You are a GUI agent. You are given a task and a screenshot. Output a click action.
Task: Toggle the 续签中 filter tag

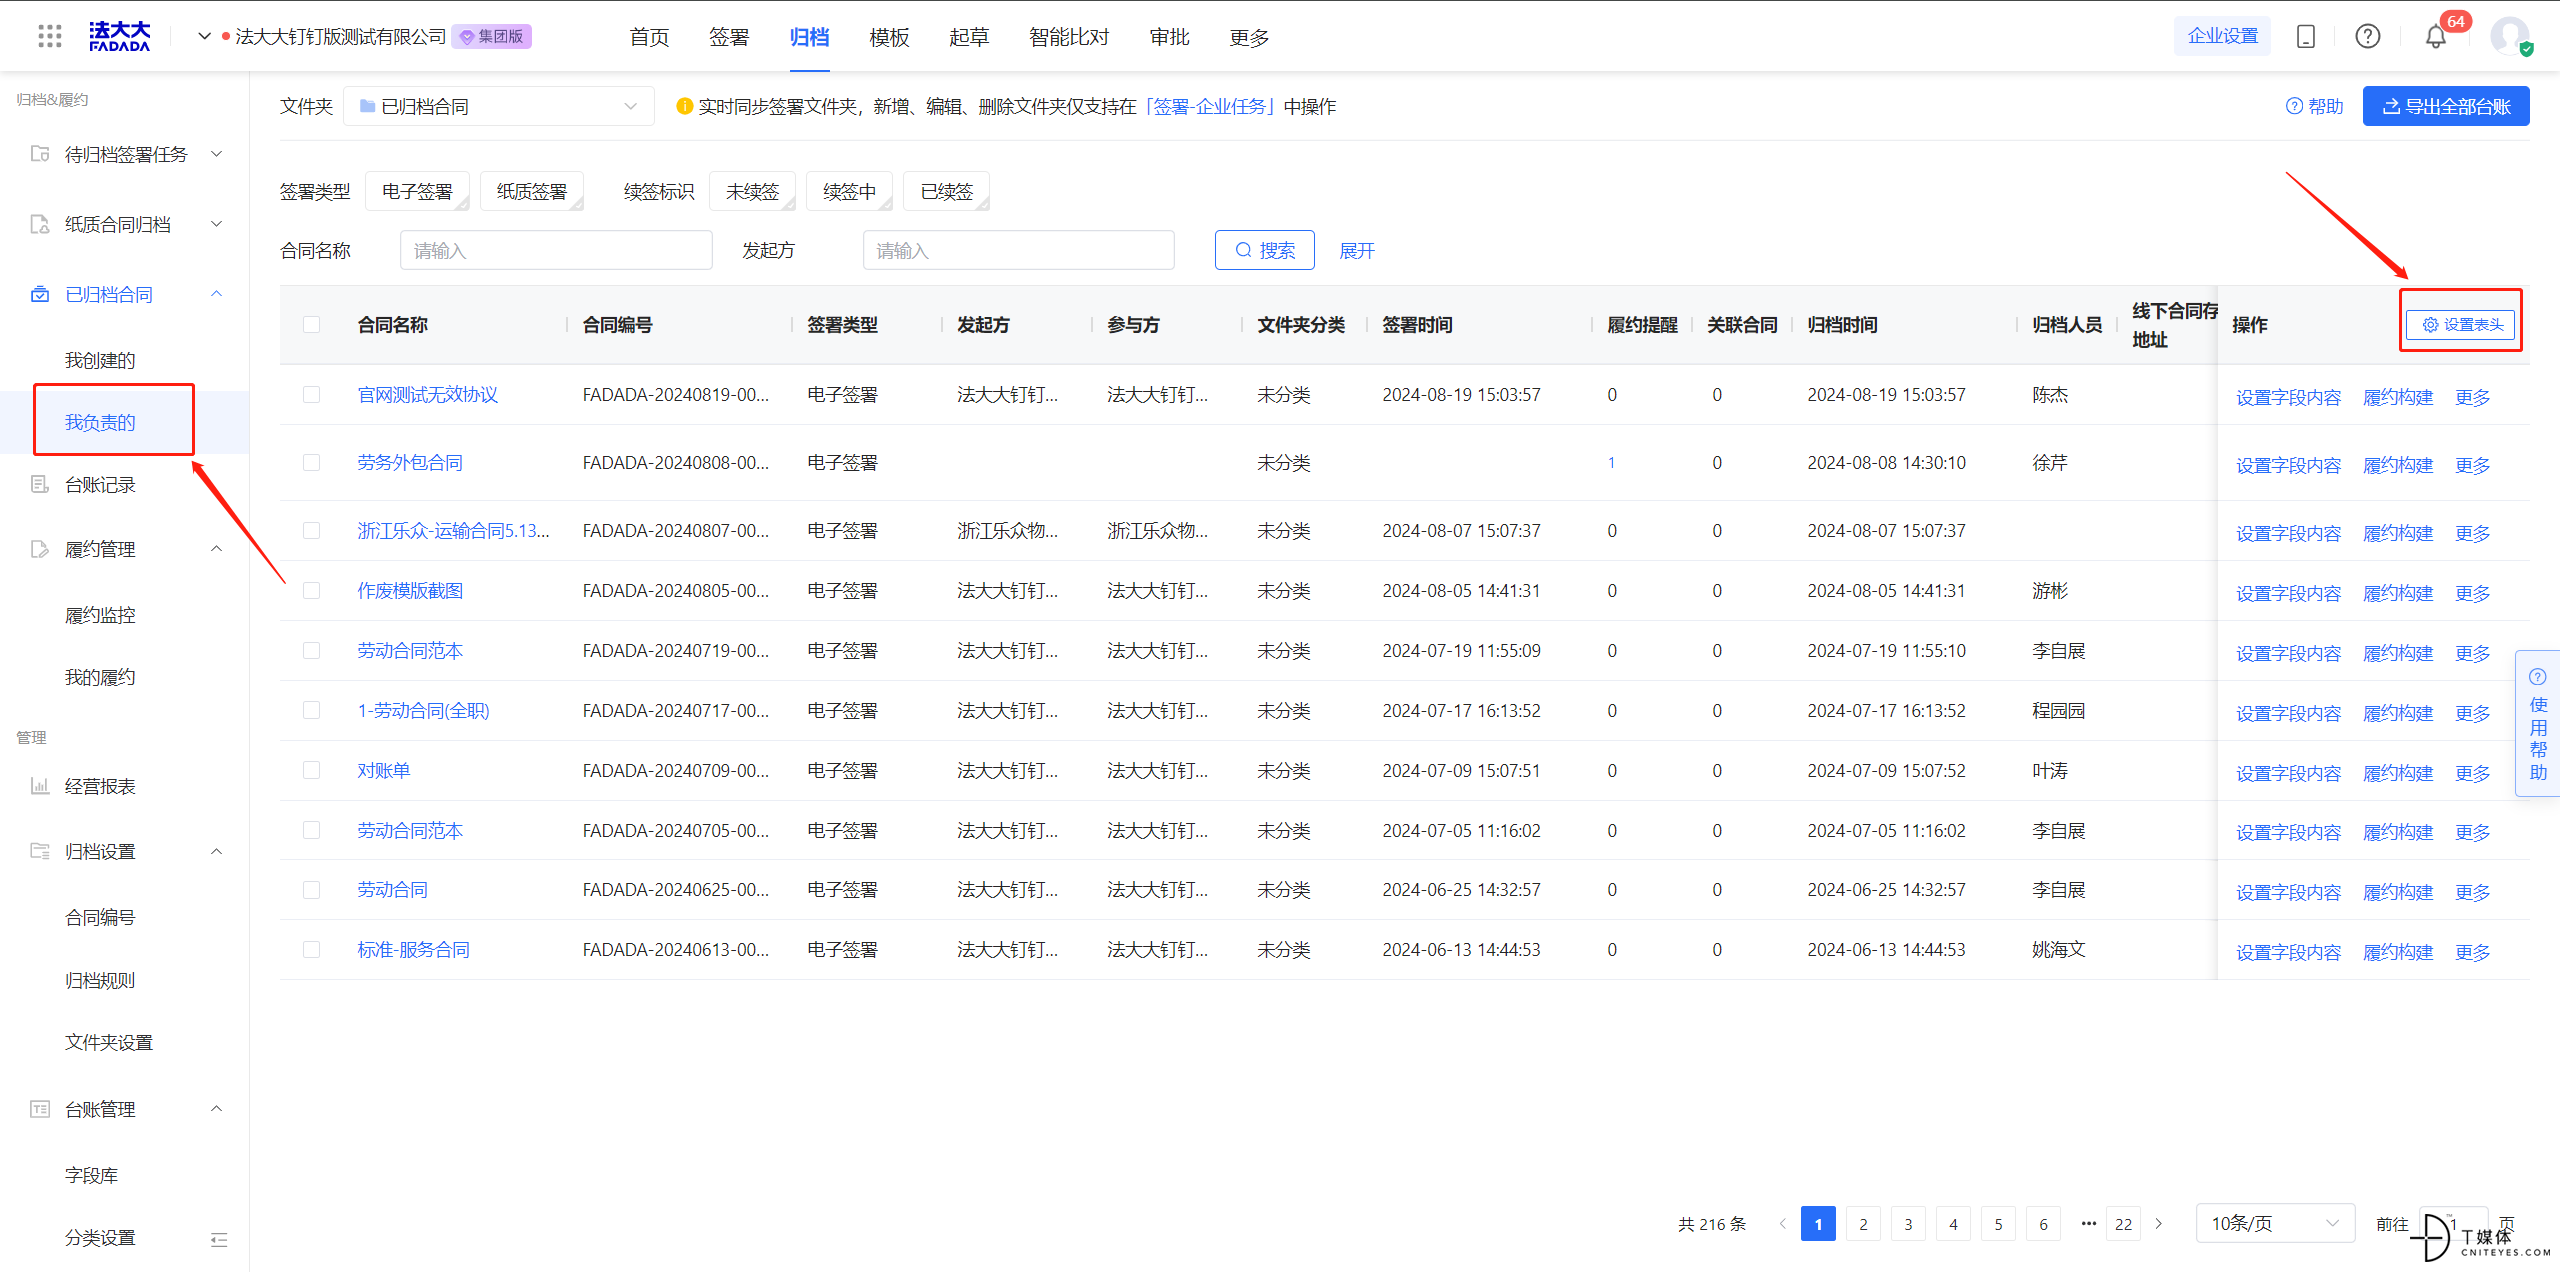[x=849, y=191]
